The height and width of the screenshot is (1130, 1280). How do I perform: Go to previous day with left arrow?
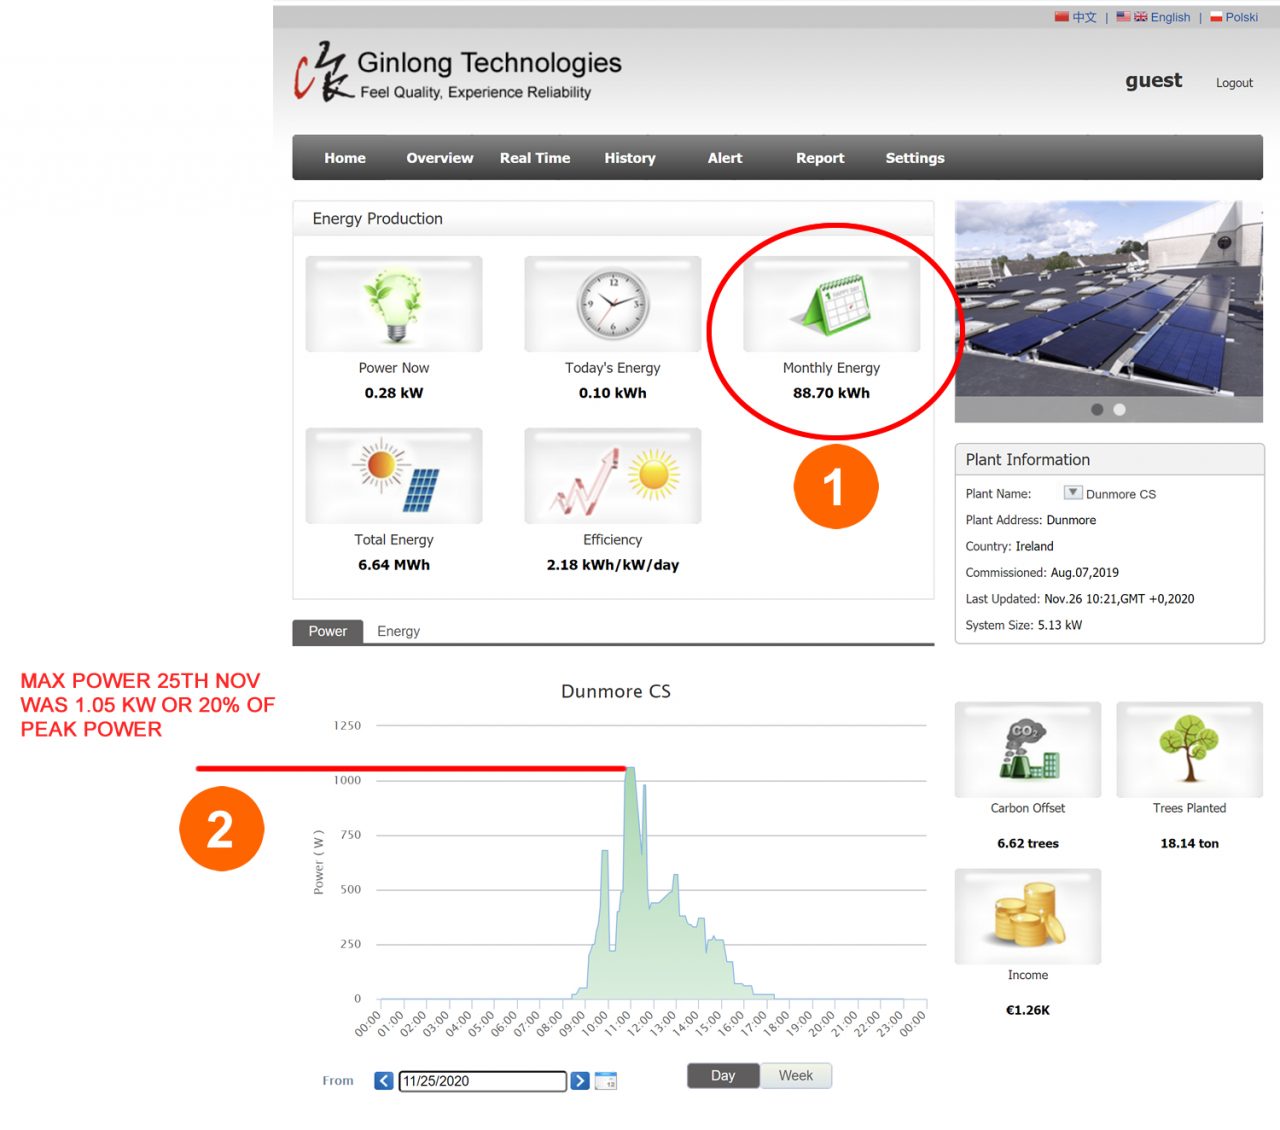coord(384,1081)
